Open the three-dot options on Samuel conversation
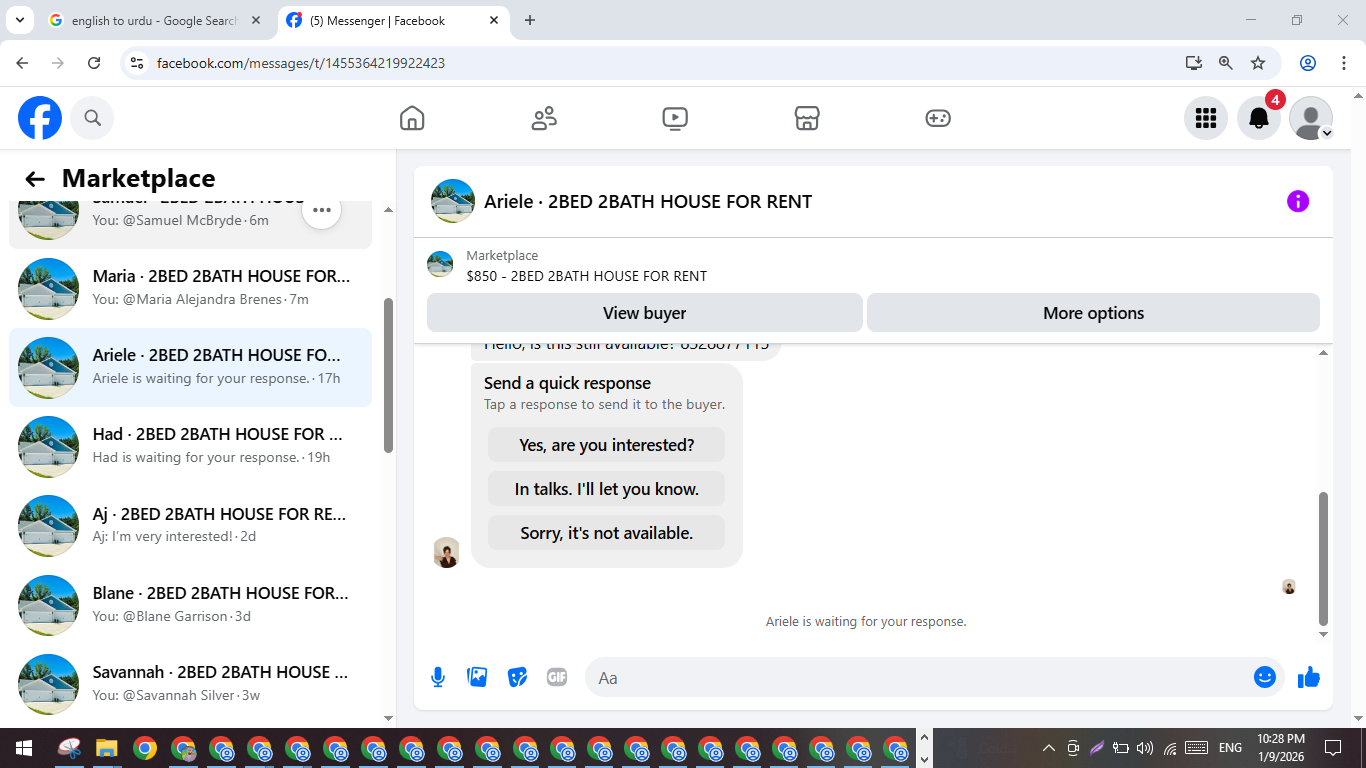Viewport: 1366px width, 768px height. pos(322,210)
